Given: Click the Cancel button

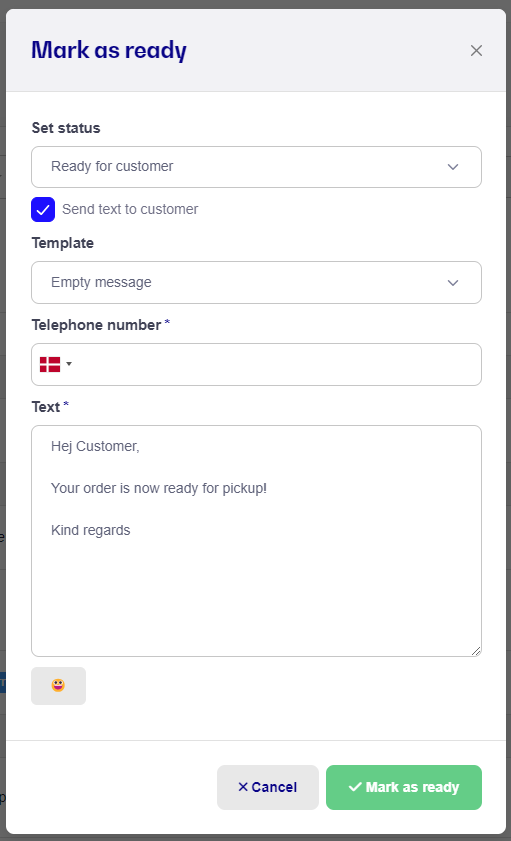Looking at the screenshot, I should pyautogui.click(x=268, y=787).
